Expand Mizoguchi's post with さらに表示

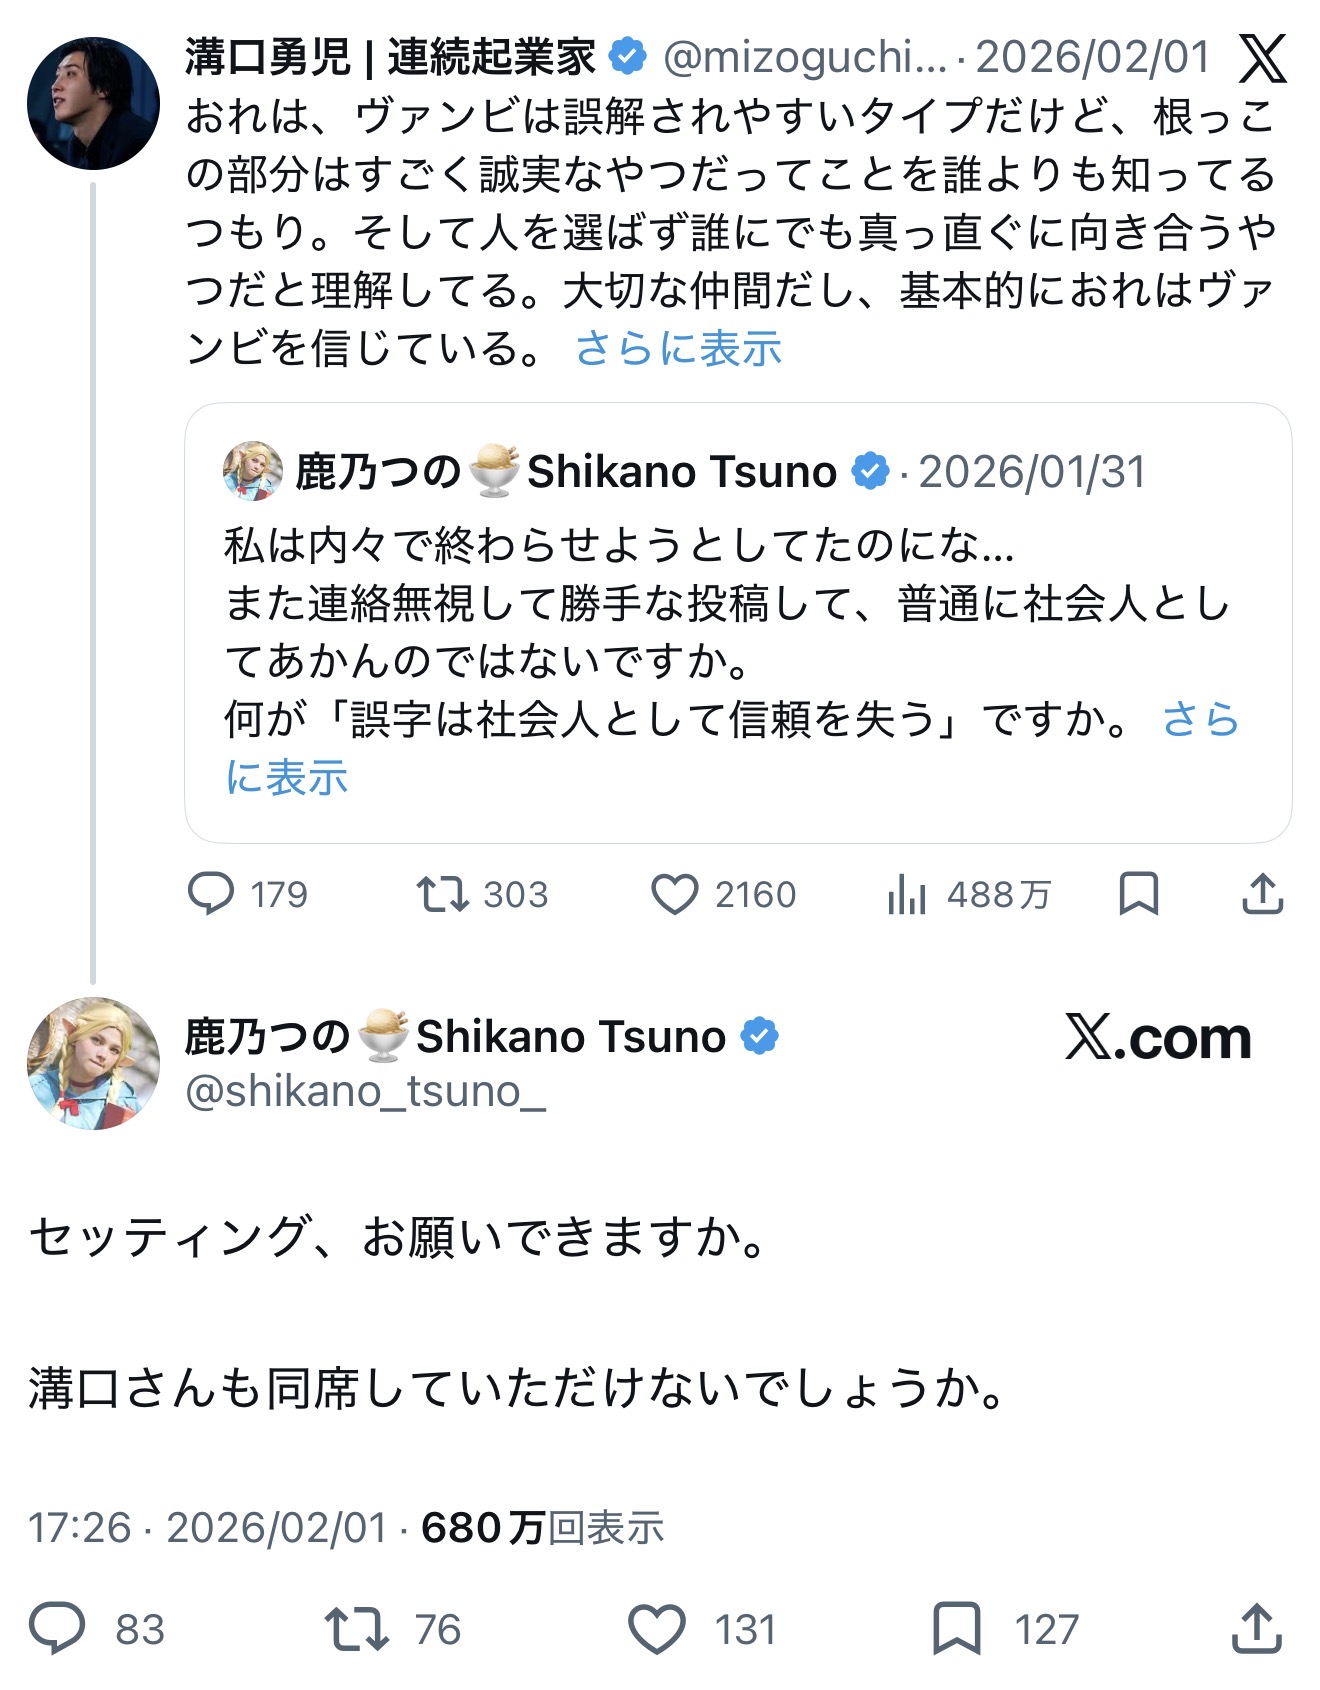tap(678, 349)
